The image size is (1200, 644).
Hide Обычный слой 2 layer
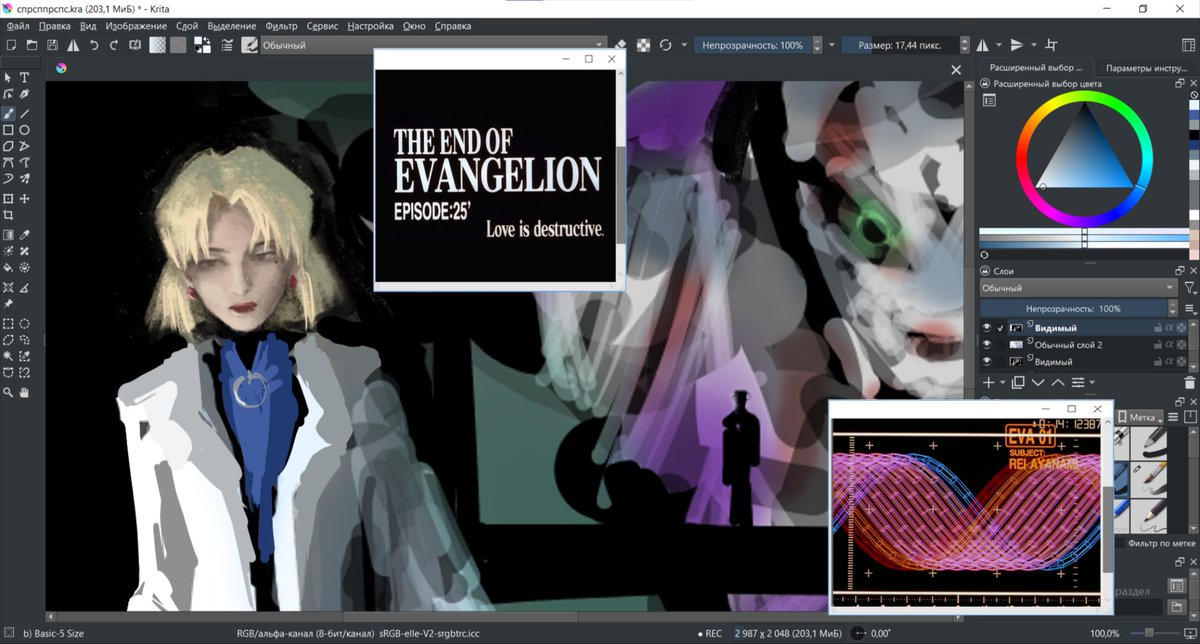coord(986,345)
